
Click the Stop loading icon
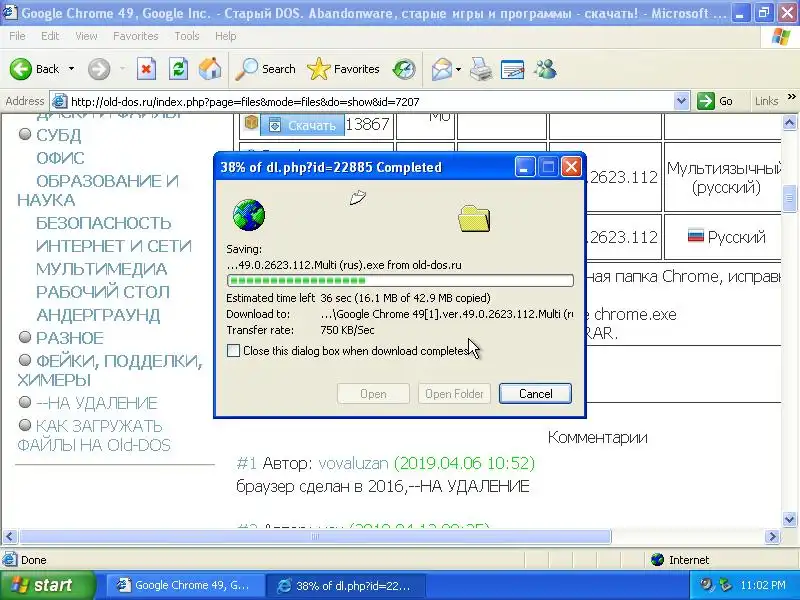146,69
